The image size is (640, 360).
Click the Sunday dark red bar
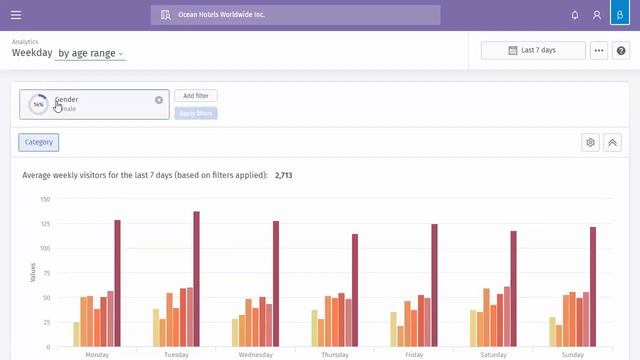pyautogui.click(x=593, y=287)
